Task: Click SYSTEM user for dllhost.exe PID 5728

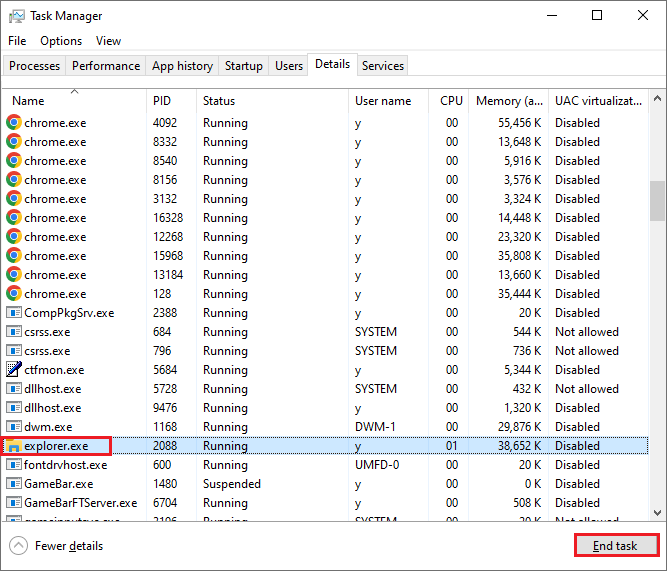Action: point(376,388)
